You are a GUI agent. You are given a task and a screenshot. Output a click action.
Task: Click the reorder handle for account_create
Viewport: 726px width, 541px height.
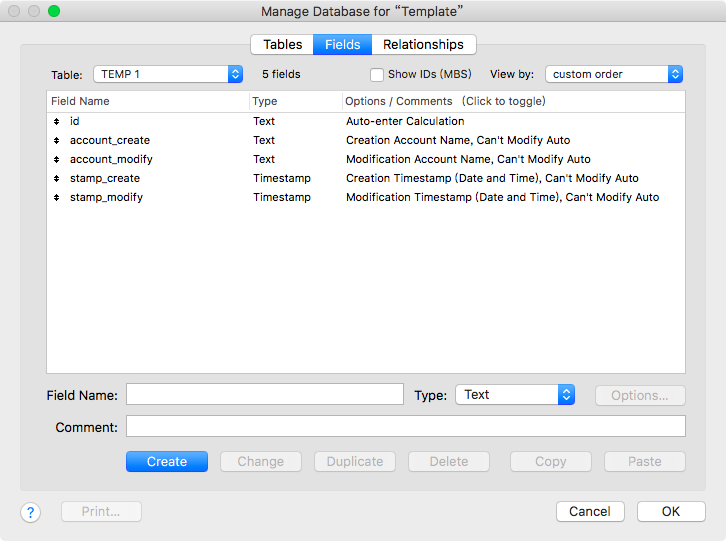[x=56, y=140]
